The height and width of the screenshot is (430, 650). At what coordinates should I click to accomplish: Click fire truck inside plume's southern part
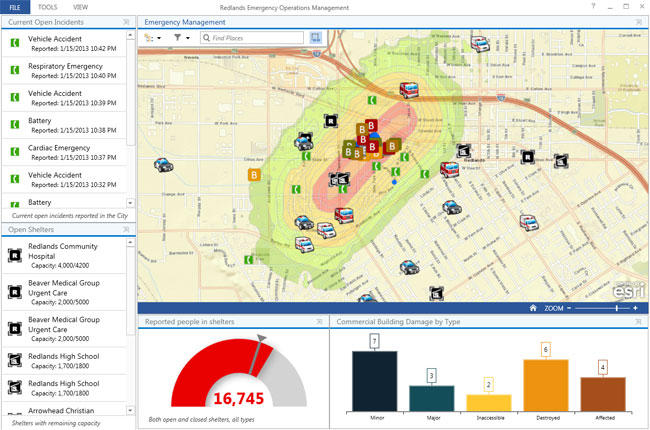click(344, 215)
